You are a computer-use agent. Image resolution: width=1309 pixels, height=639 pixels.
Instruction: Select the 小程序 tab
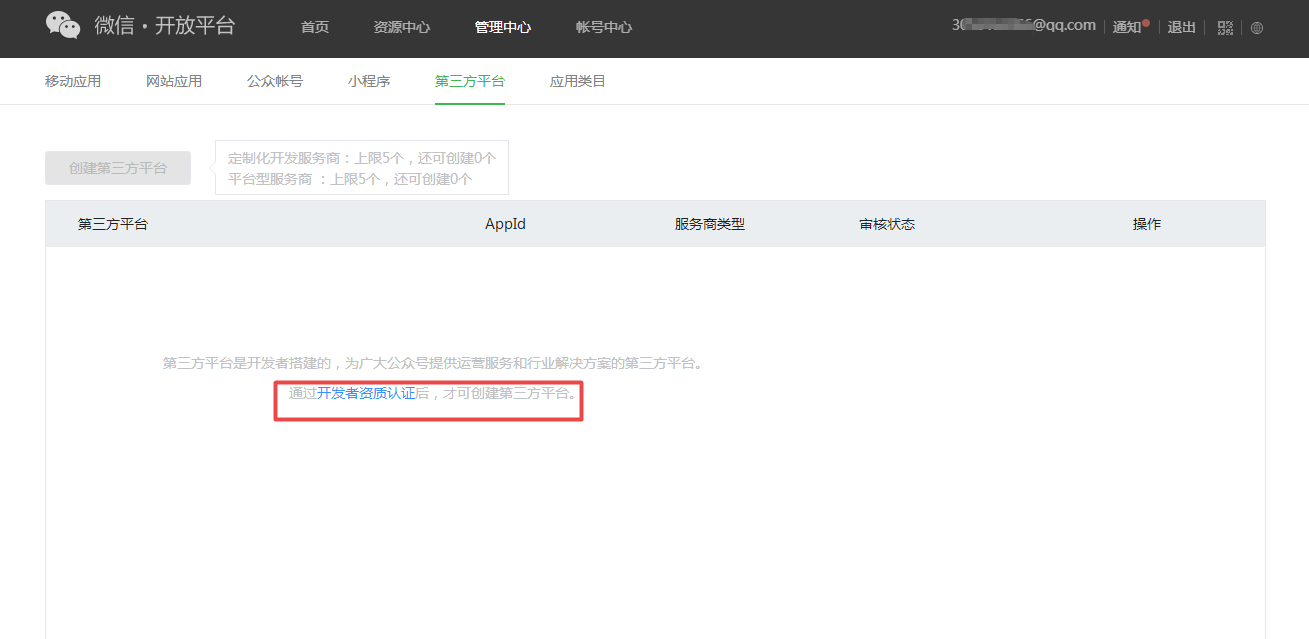(x=369, y=81)
